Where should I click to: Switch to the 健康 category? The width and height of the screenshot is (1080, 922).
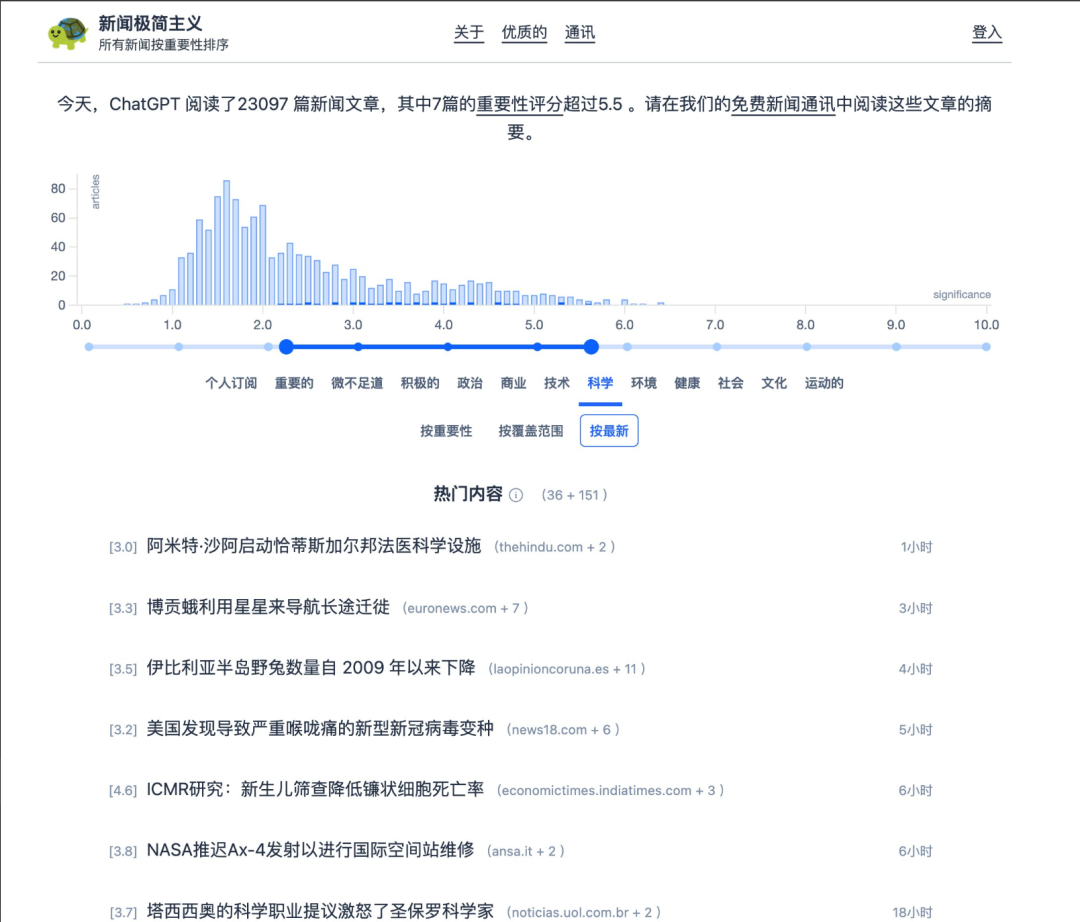point(687,383)
